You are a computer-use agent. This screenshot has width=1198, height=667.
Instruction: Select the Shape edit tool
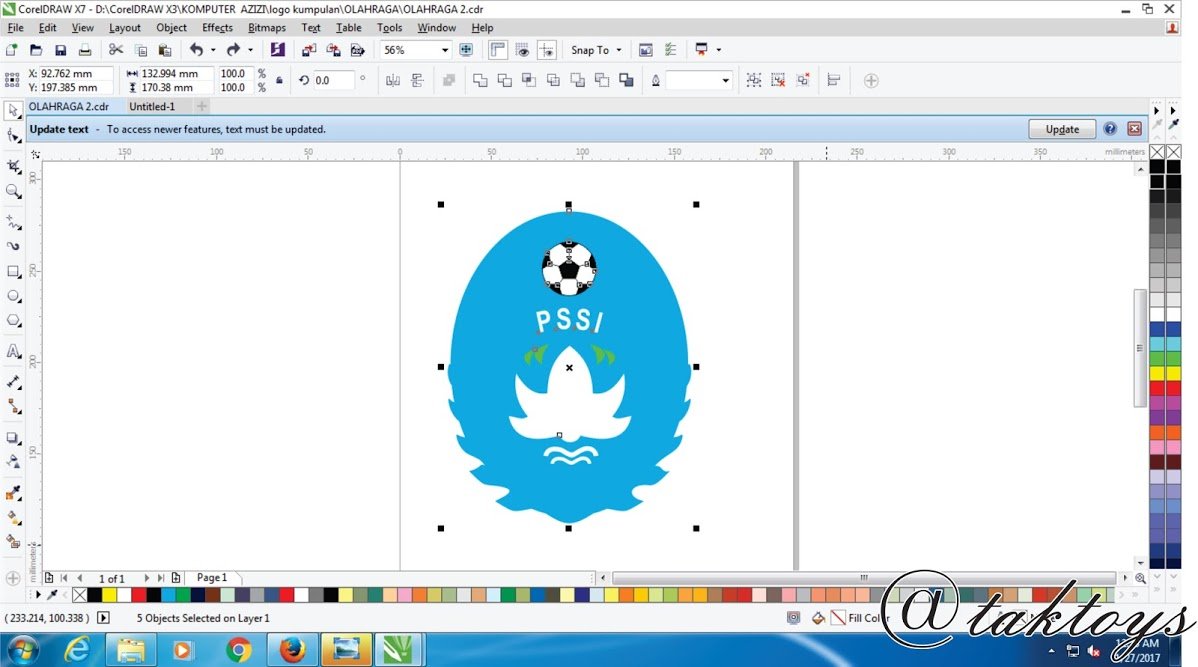pyautogui.click(x=13, y=136)
